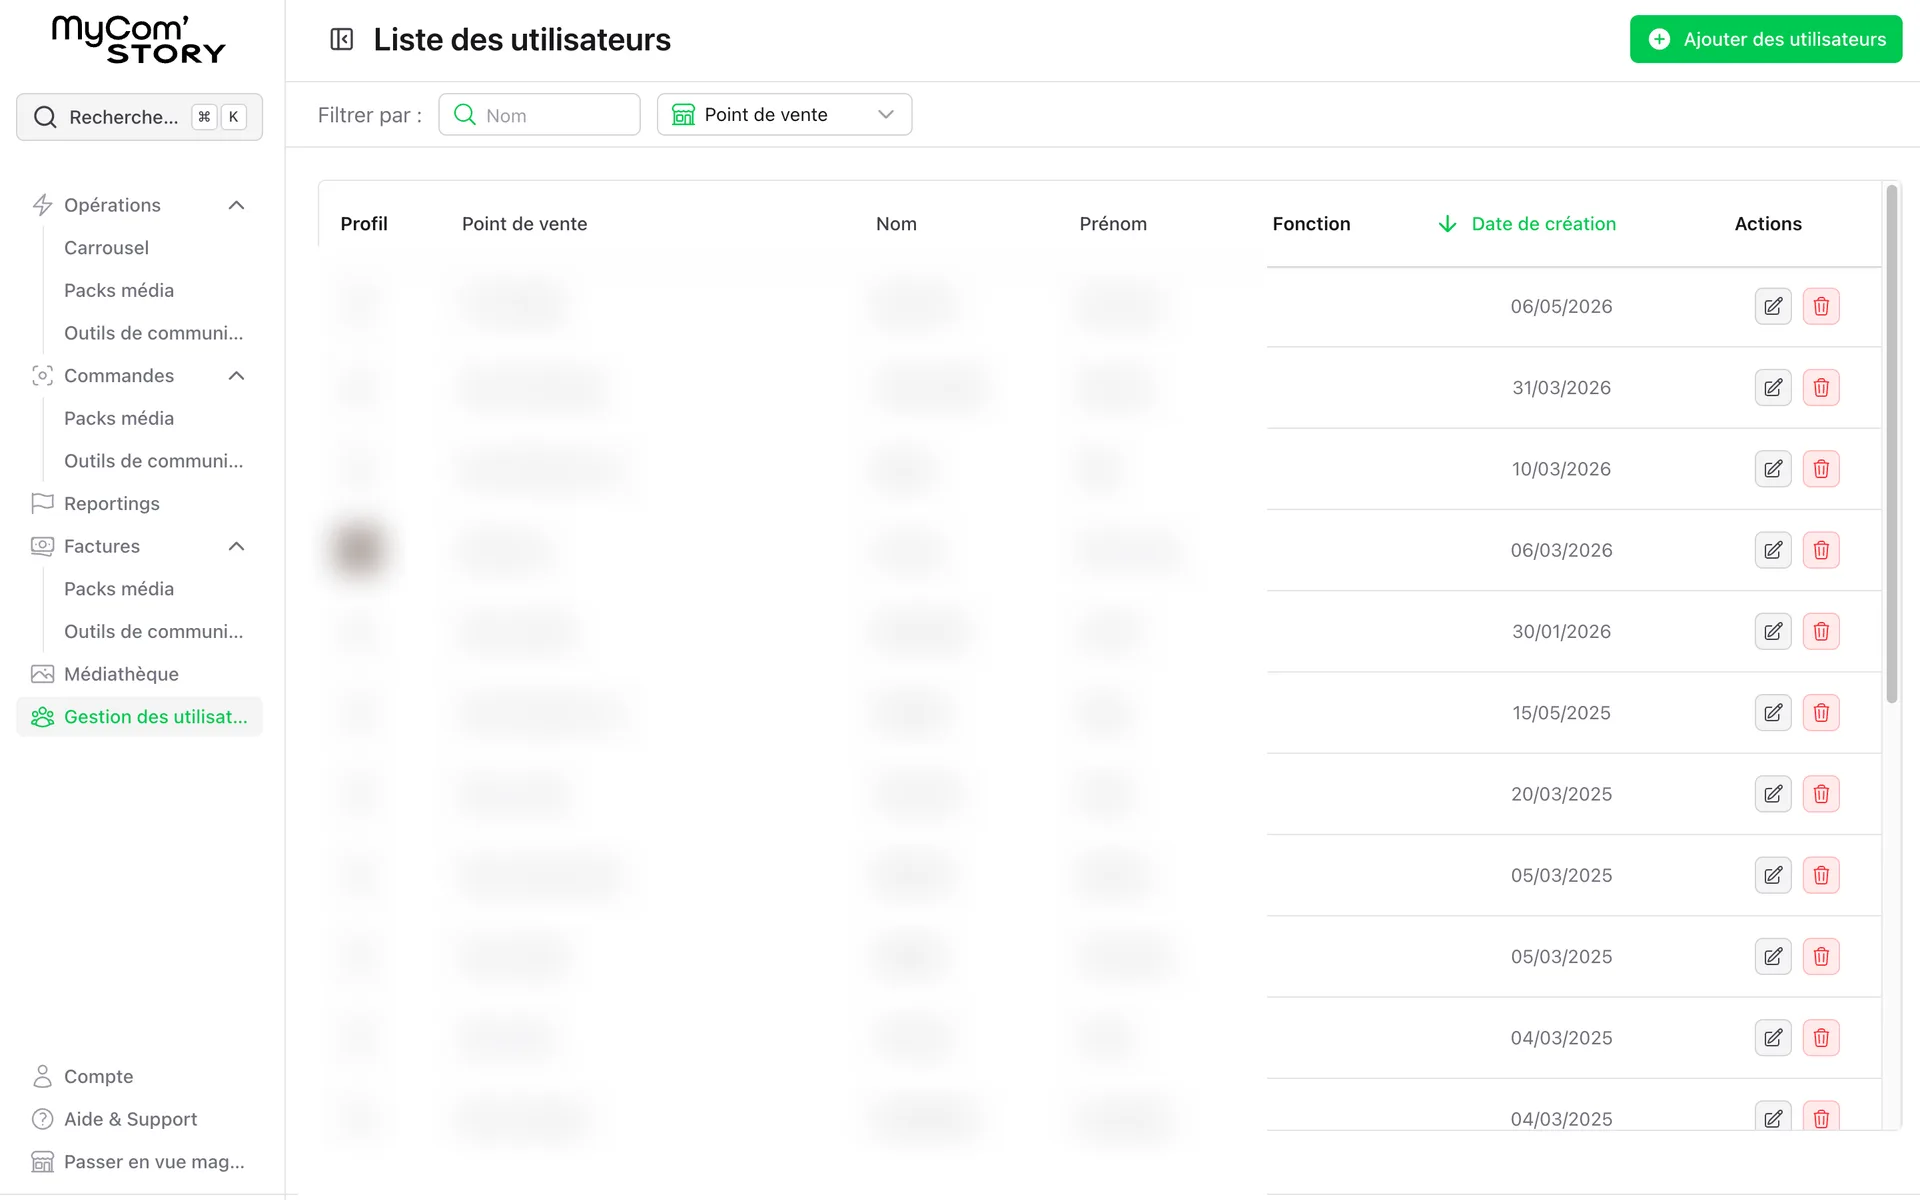
Task: Open the Compte page
Action: [98, 1076]
